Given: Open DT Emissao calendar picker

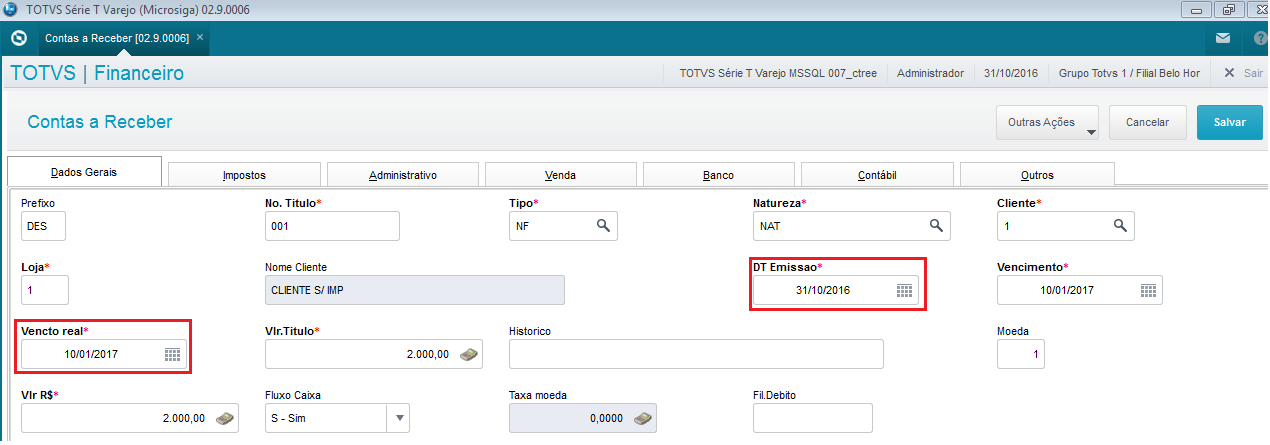Looking at the screenshot, I should (904, 291).
